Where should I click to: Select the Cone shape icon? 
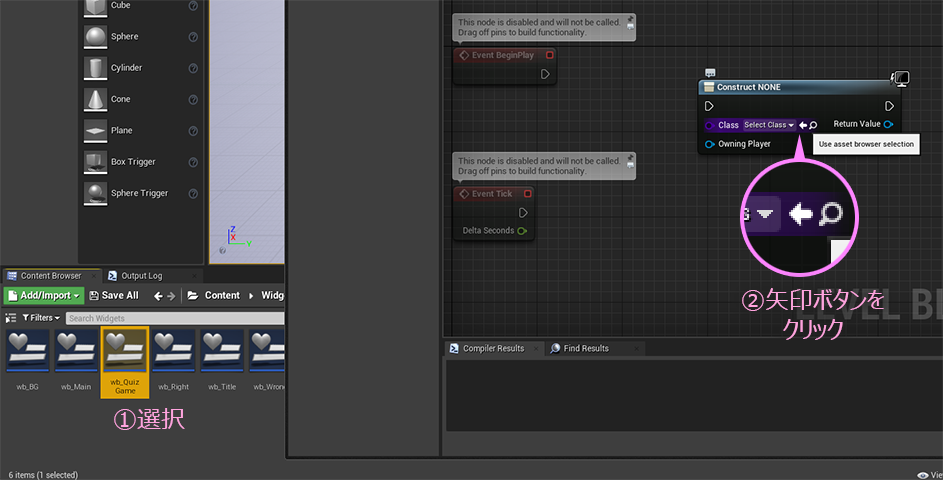point(95,99)
